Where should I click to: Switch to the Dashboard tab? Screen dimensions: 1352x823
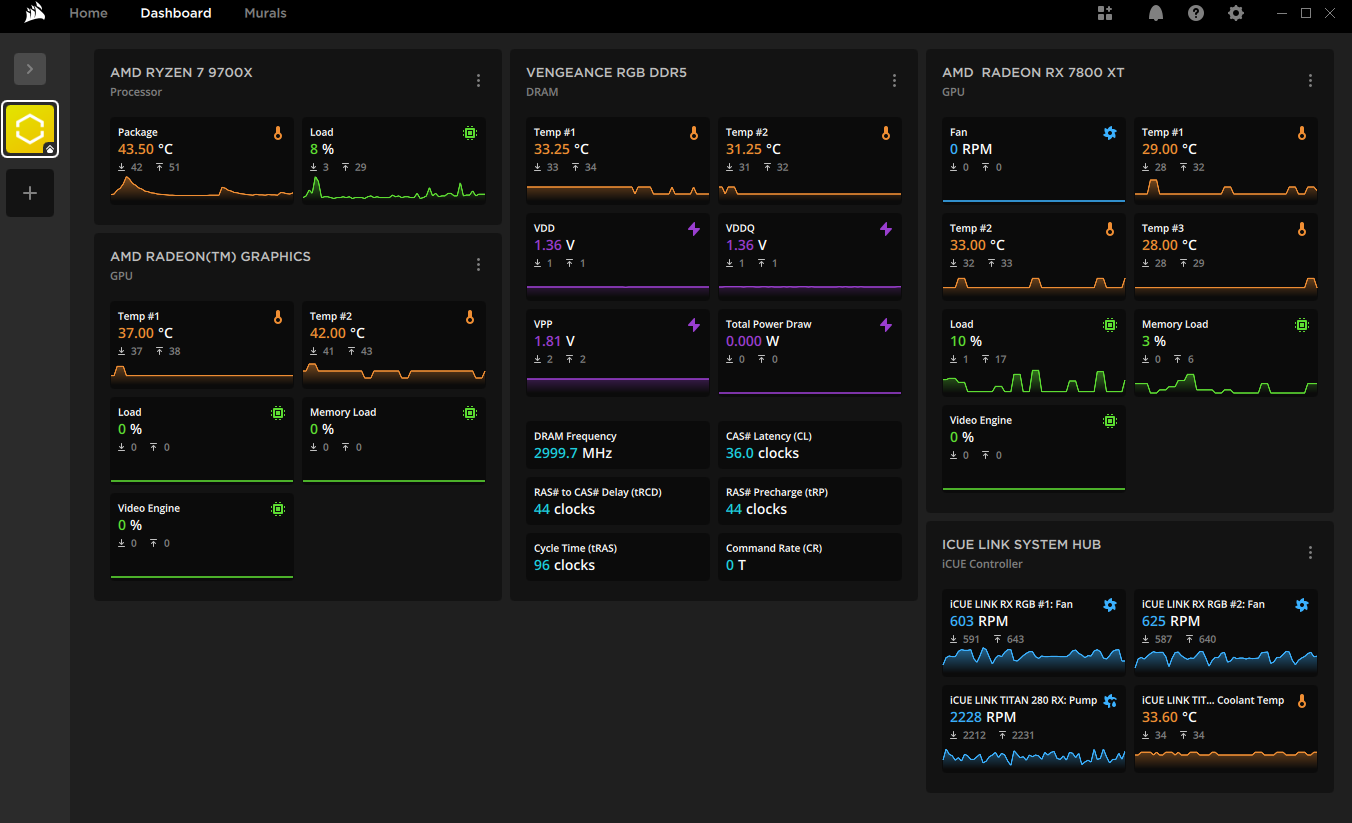click(176, 13)
